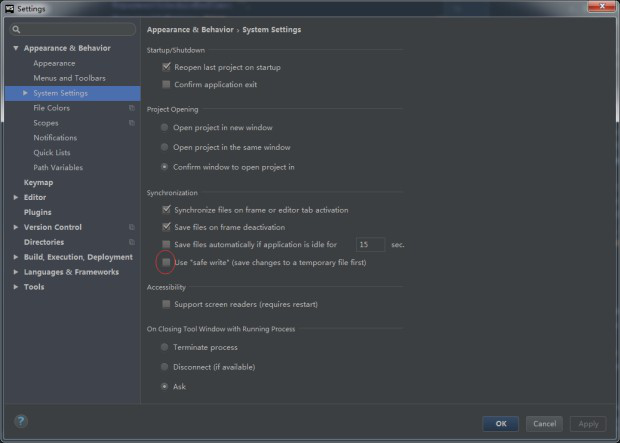620x443 pixels.
Task: Uncheck Save files on frame deactivation
Action: (x=166, y=227)
